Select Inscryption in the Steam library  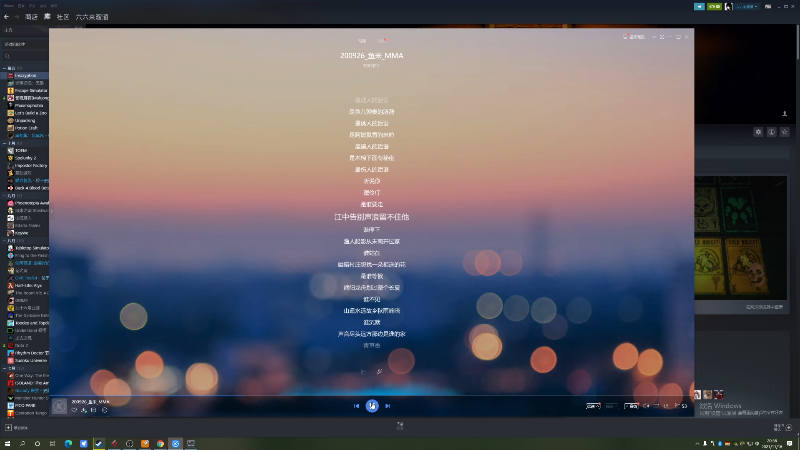click(x=24, y=76)
